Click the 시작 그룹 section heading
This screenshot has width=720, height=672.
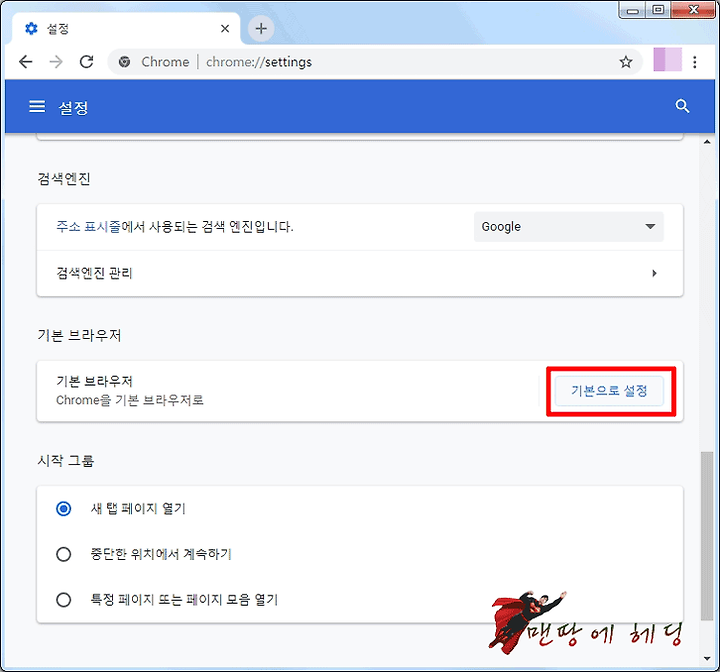click(66, 460)
